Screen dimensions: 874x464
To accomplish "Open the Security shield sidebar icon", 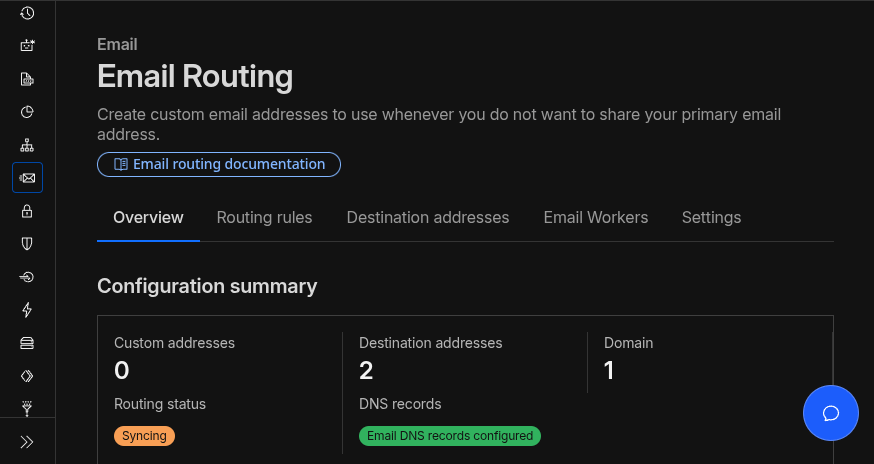I will coord(27,243).
